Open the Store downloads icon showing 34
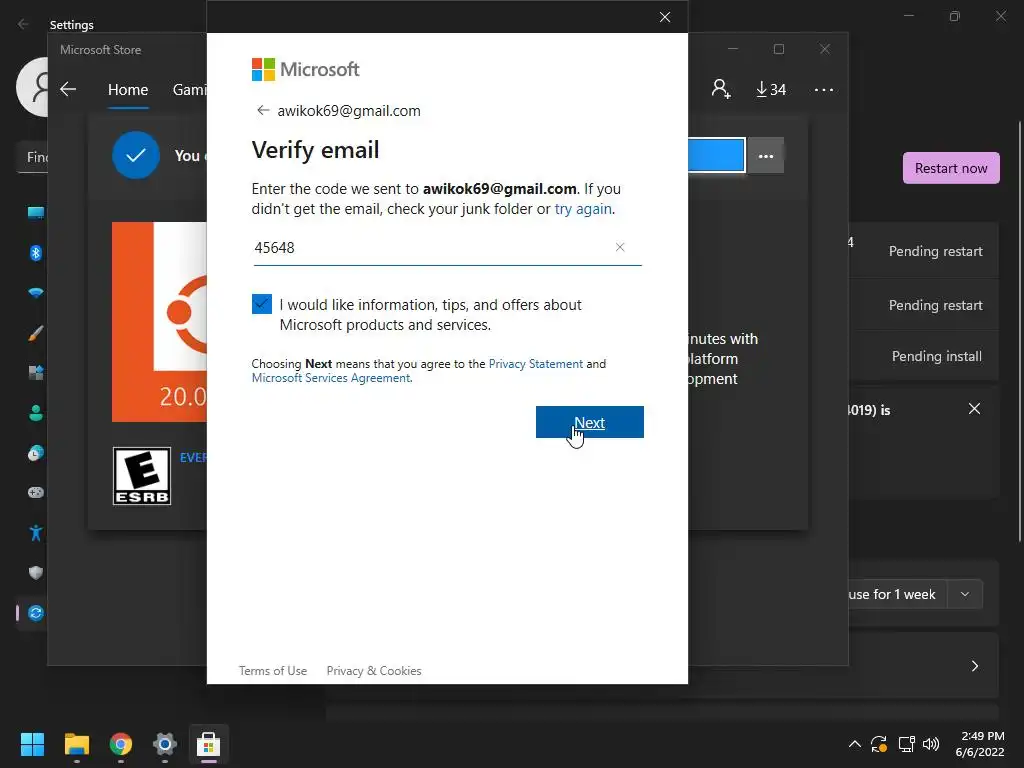The height and width of the screenshot is (768, 1024). point(771,89)
